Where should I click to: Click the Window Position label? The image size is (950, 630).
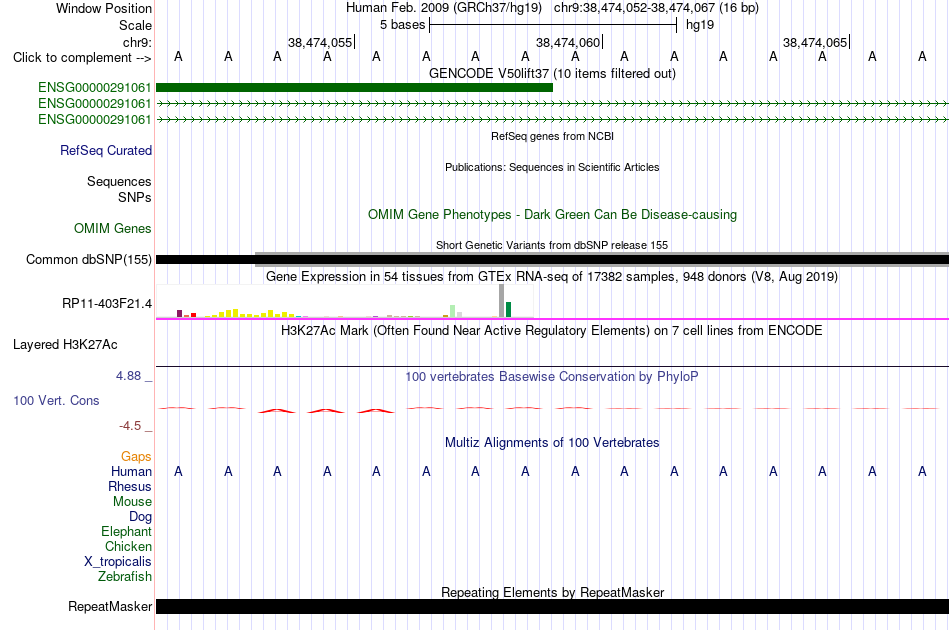(x=104, y=8)
